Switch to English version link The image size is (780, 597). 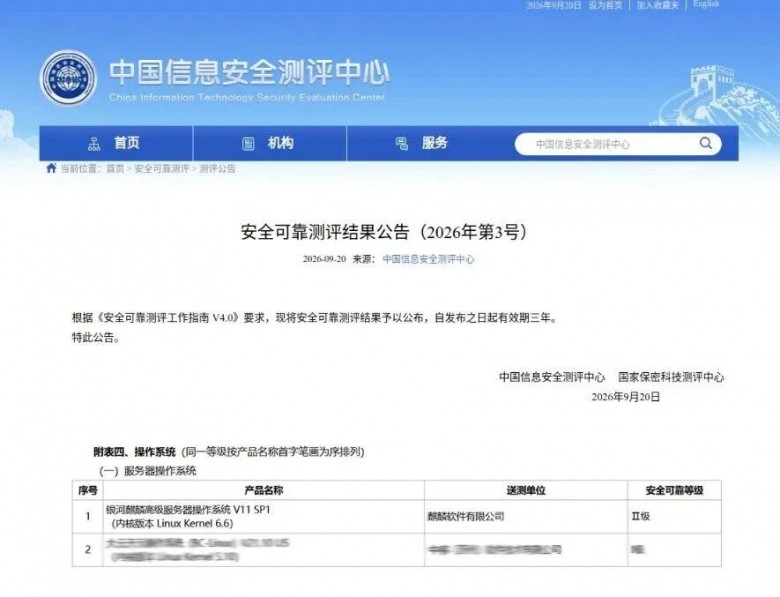[x=706, y=4]
